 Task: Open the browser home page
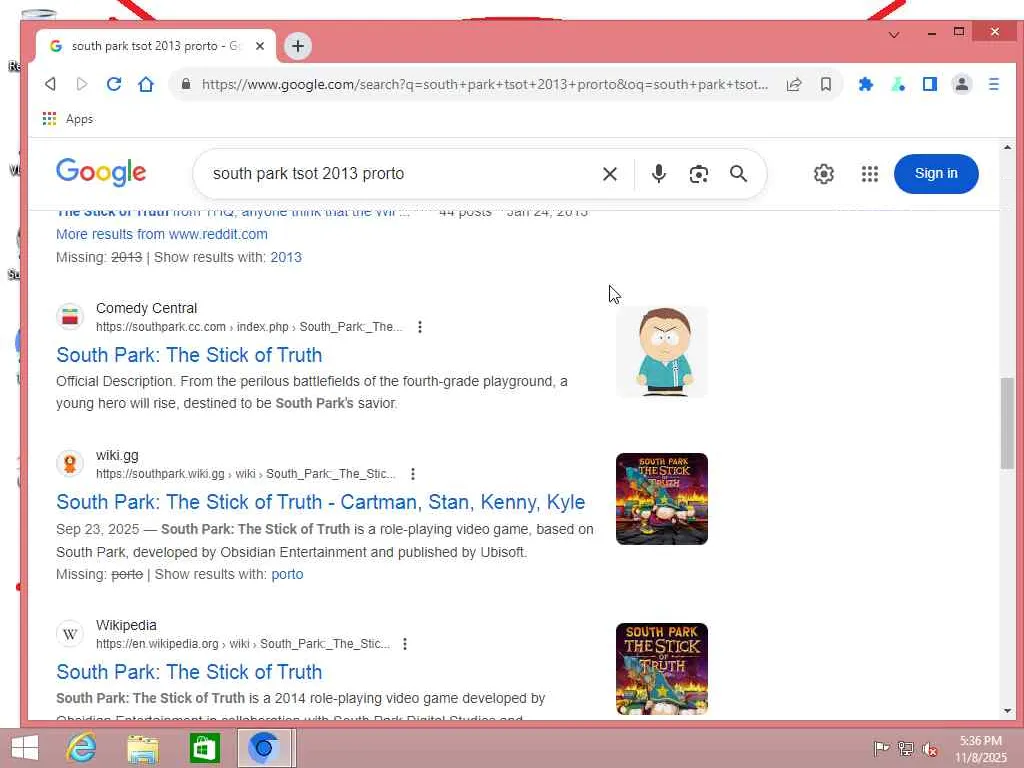point(146,84)
